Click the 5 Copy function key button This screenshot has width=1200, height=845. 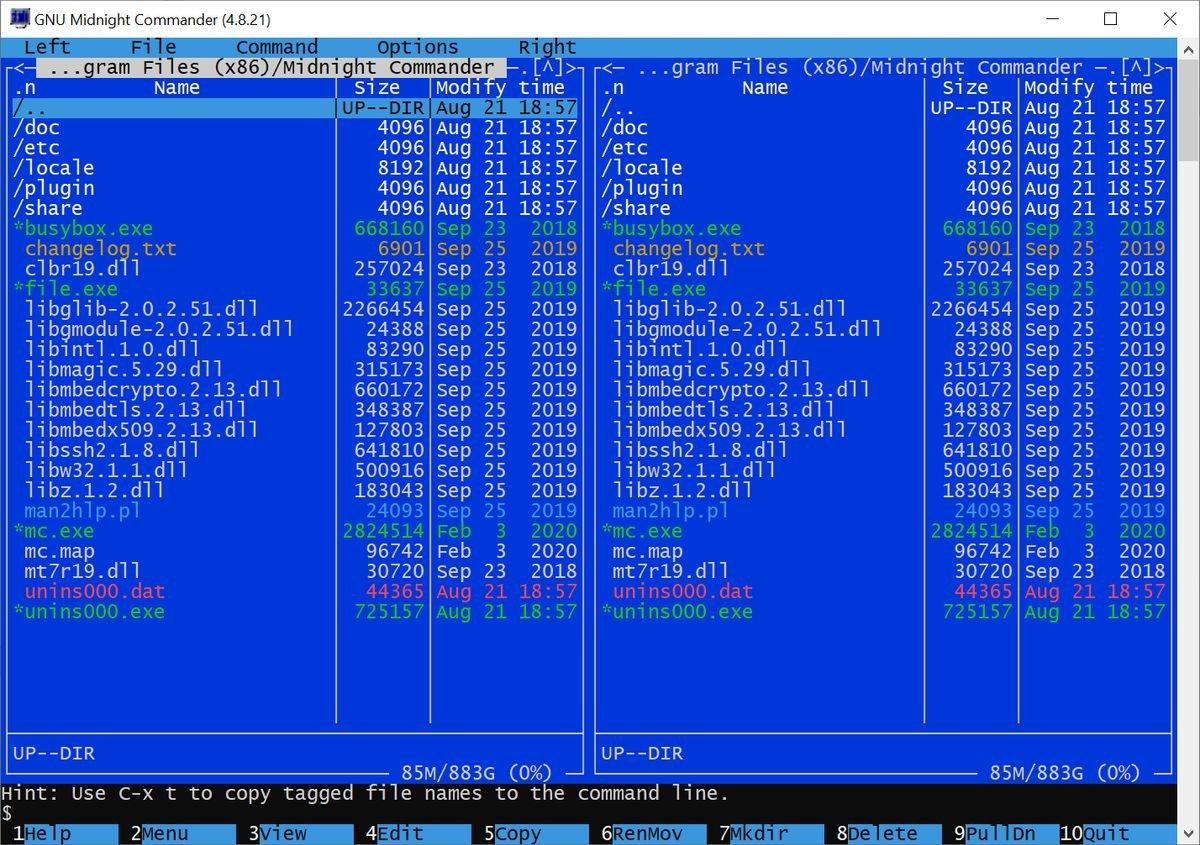tap(535, 833)
